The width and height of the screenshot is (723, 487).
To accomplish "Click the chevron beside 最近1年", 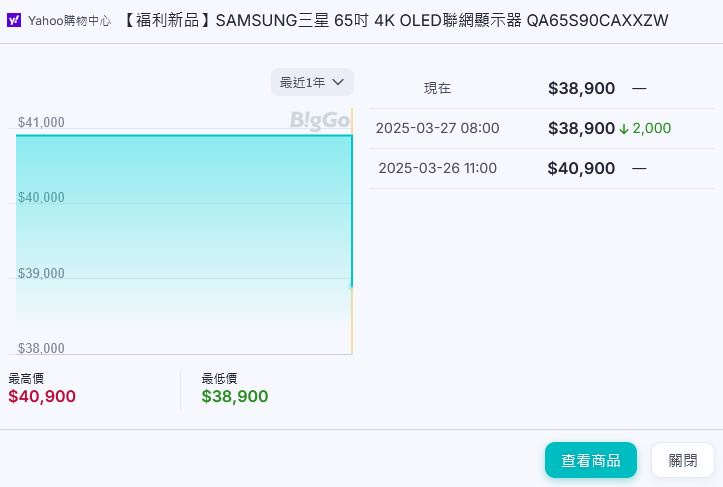I will coord(338,82).
